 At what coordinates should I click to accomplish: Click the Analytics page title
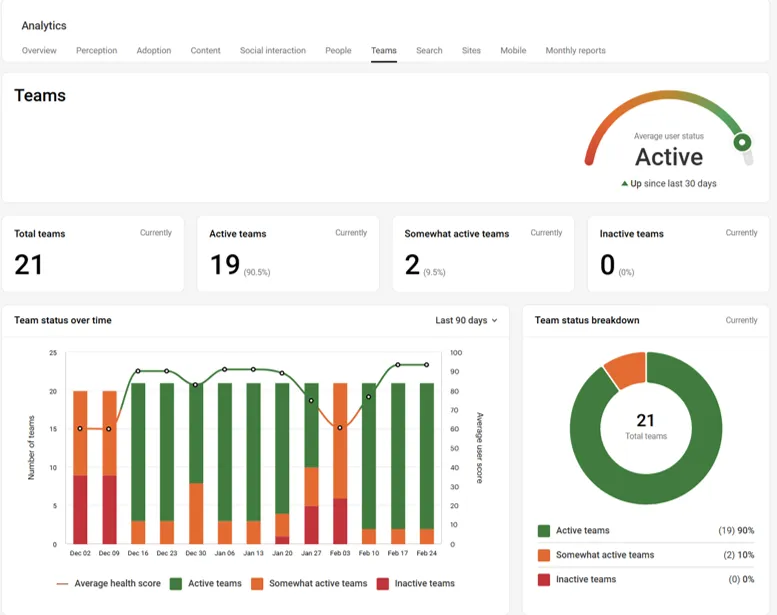tap(44, 26)
